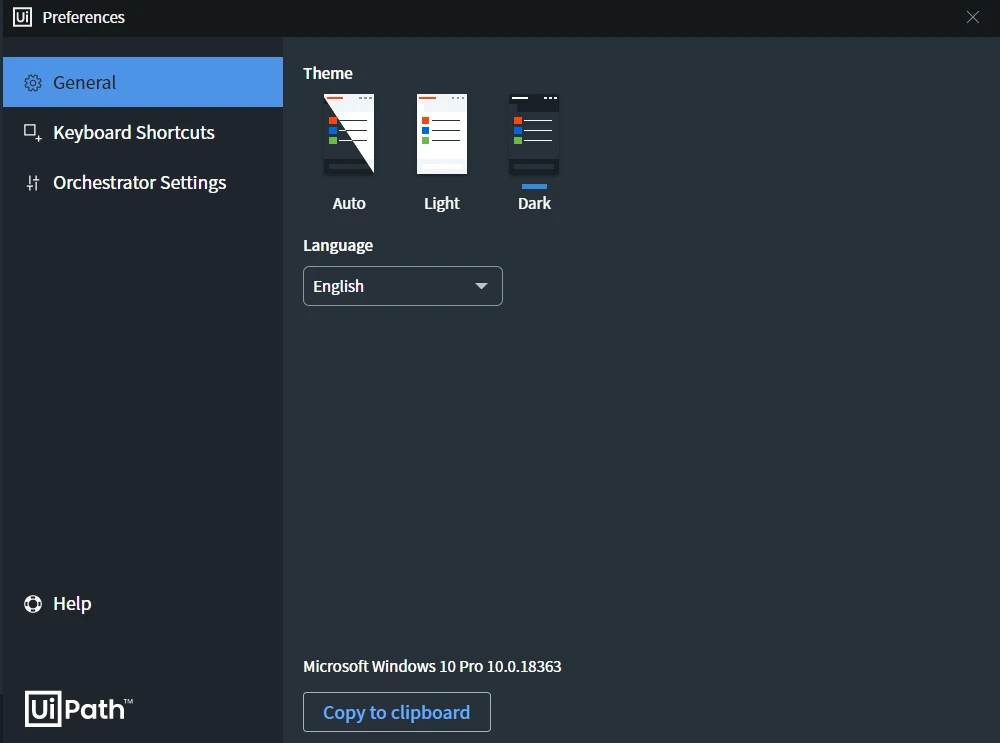Select the Dark theme thumbnail

click(x=534, y=134)
